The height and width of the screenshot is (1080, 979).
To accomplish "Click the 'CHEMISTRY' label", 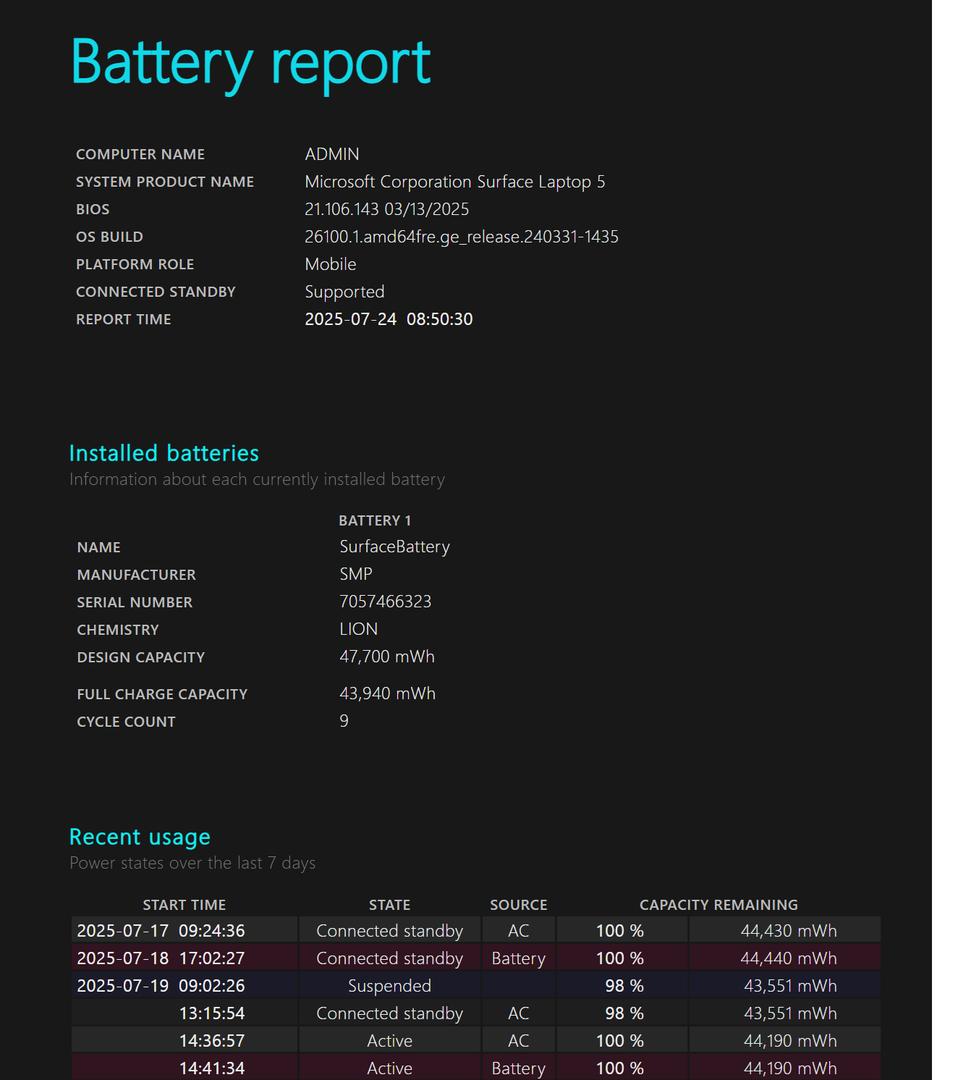I will click(x=118, y=630).
